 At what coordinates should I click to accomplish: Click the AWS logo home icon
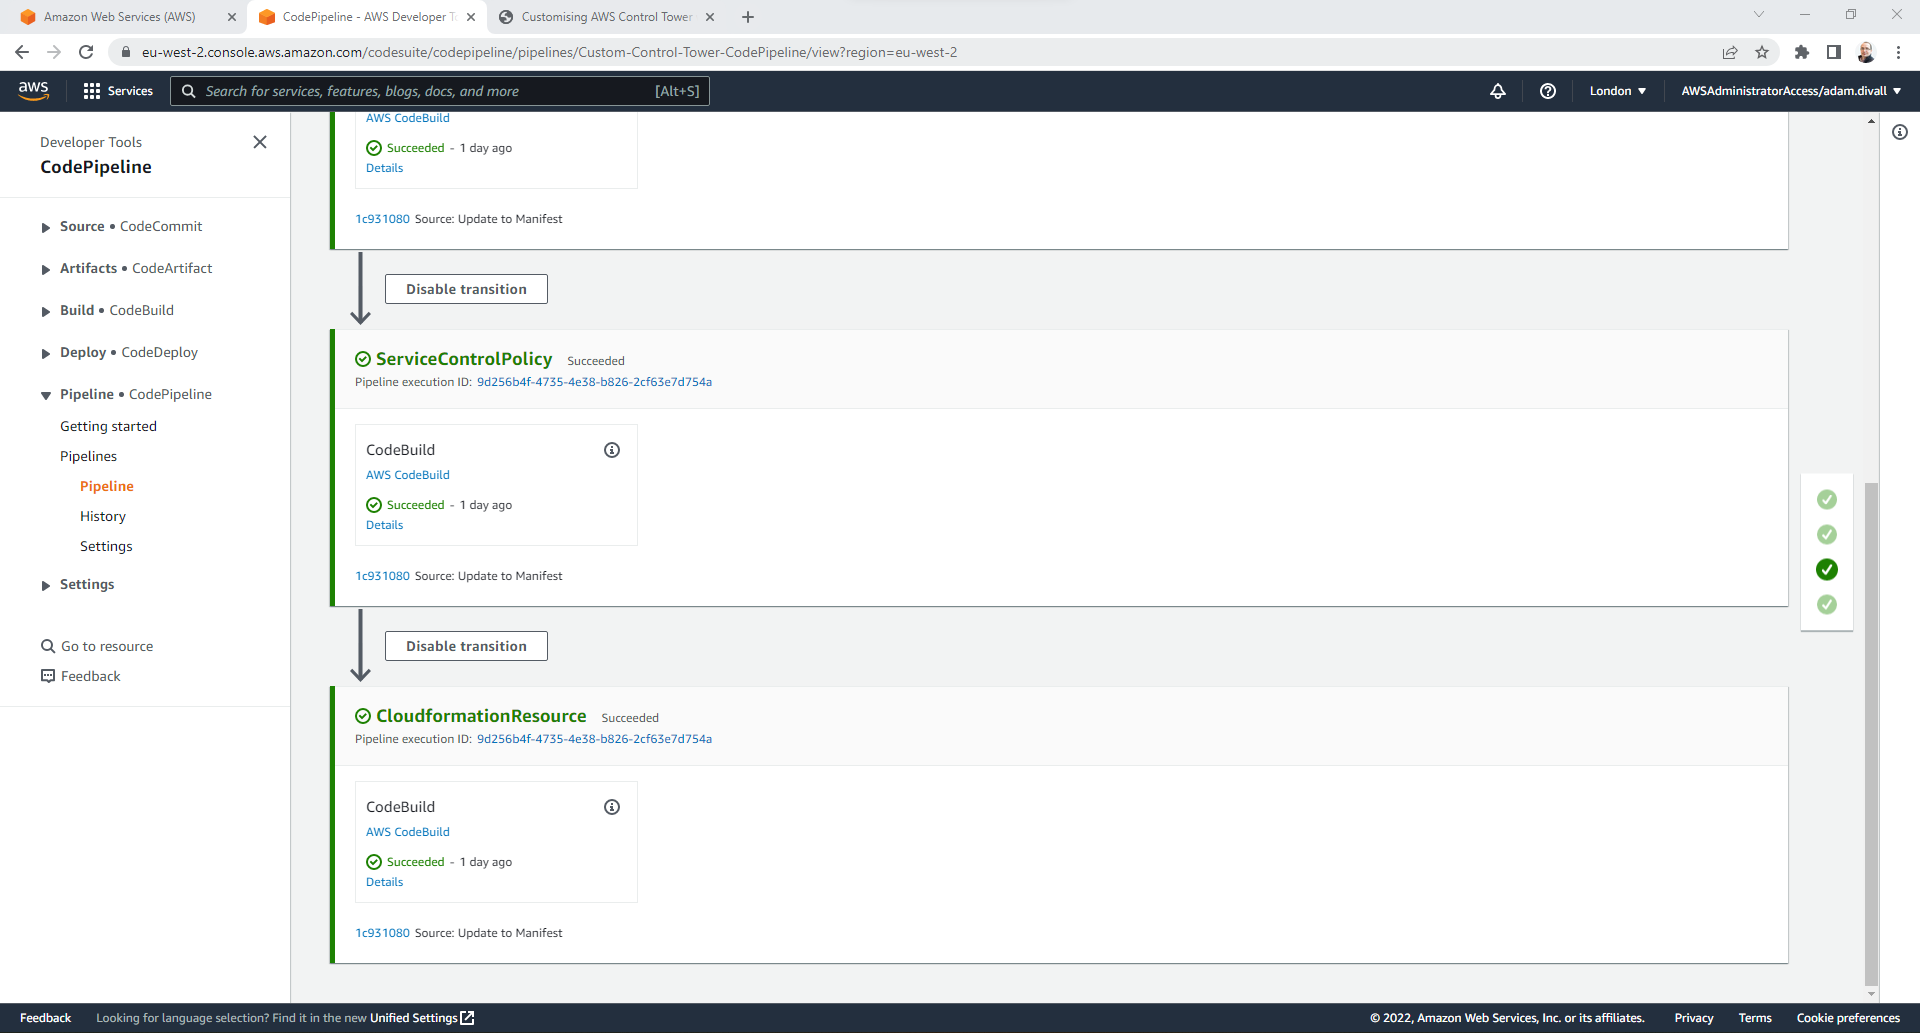pyautogui.click(x=34, y=90)
